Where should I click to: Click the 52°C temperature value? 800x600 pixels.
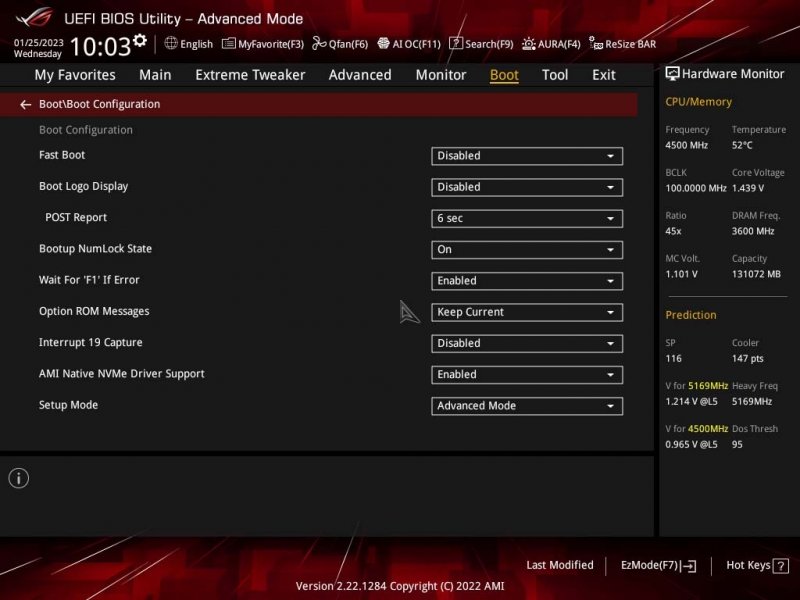[x=742, y=145]
